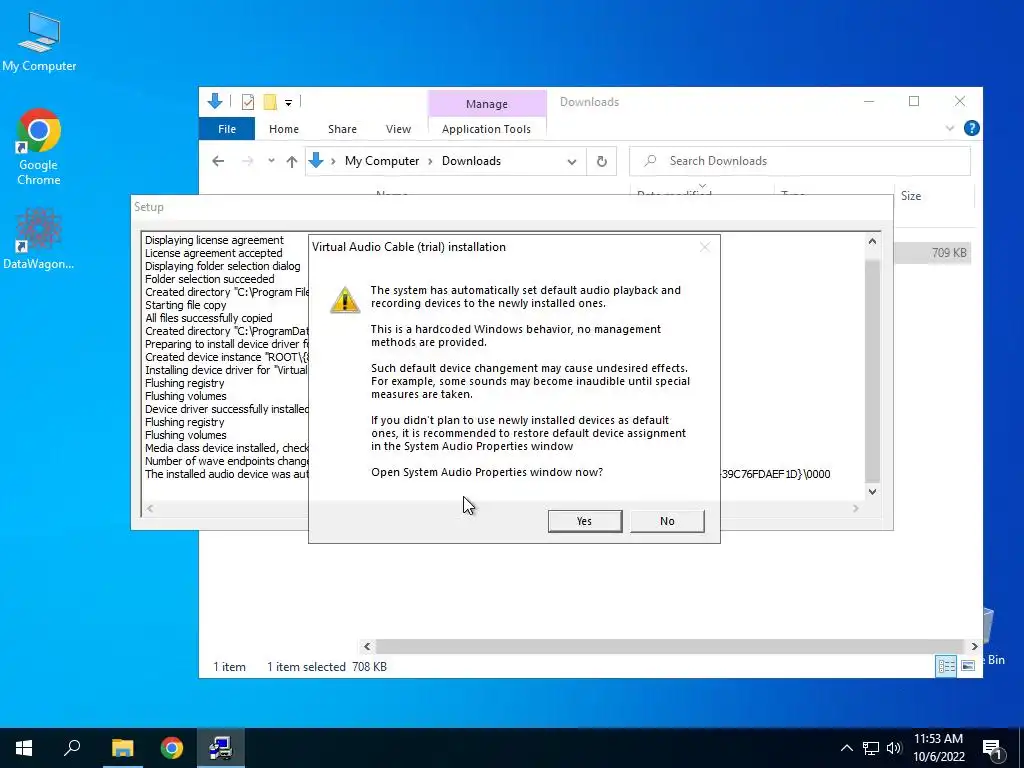Open My Computer desktop icon
The width and height of the screenshot is (1024, 768).
pos(39,41)
